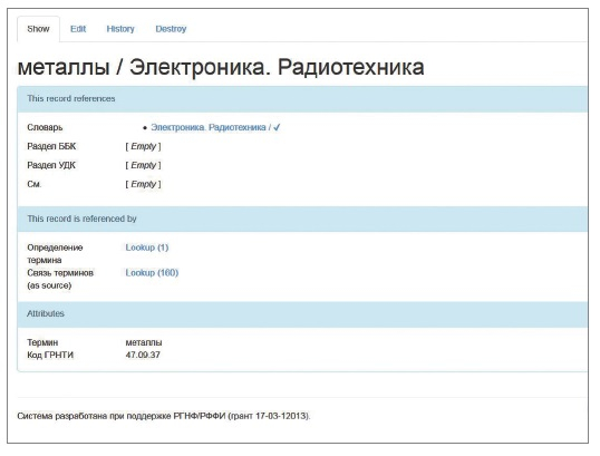Open the Edit tab

(x=78, y=29)
